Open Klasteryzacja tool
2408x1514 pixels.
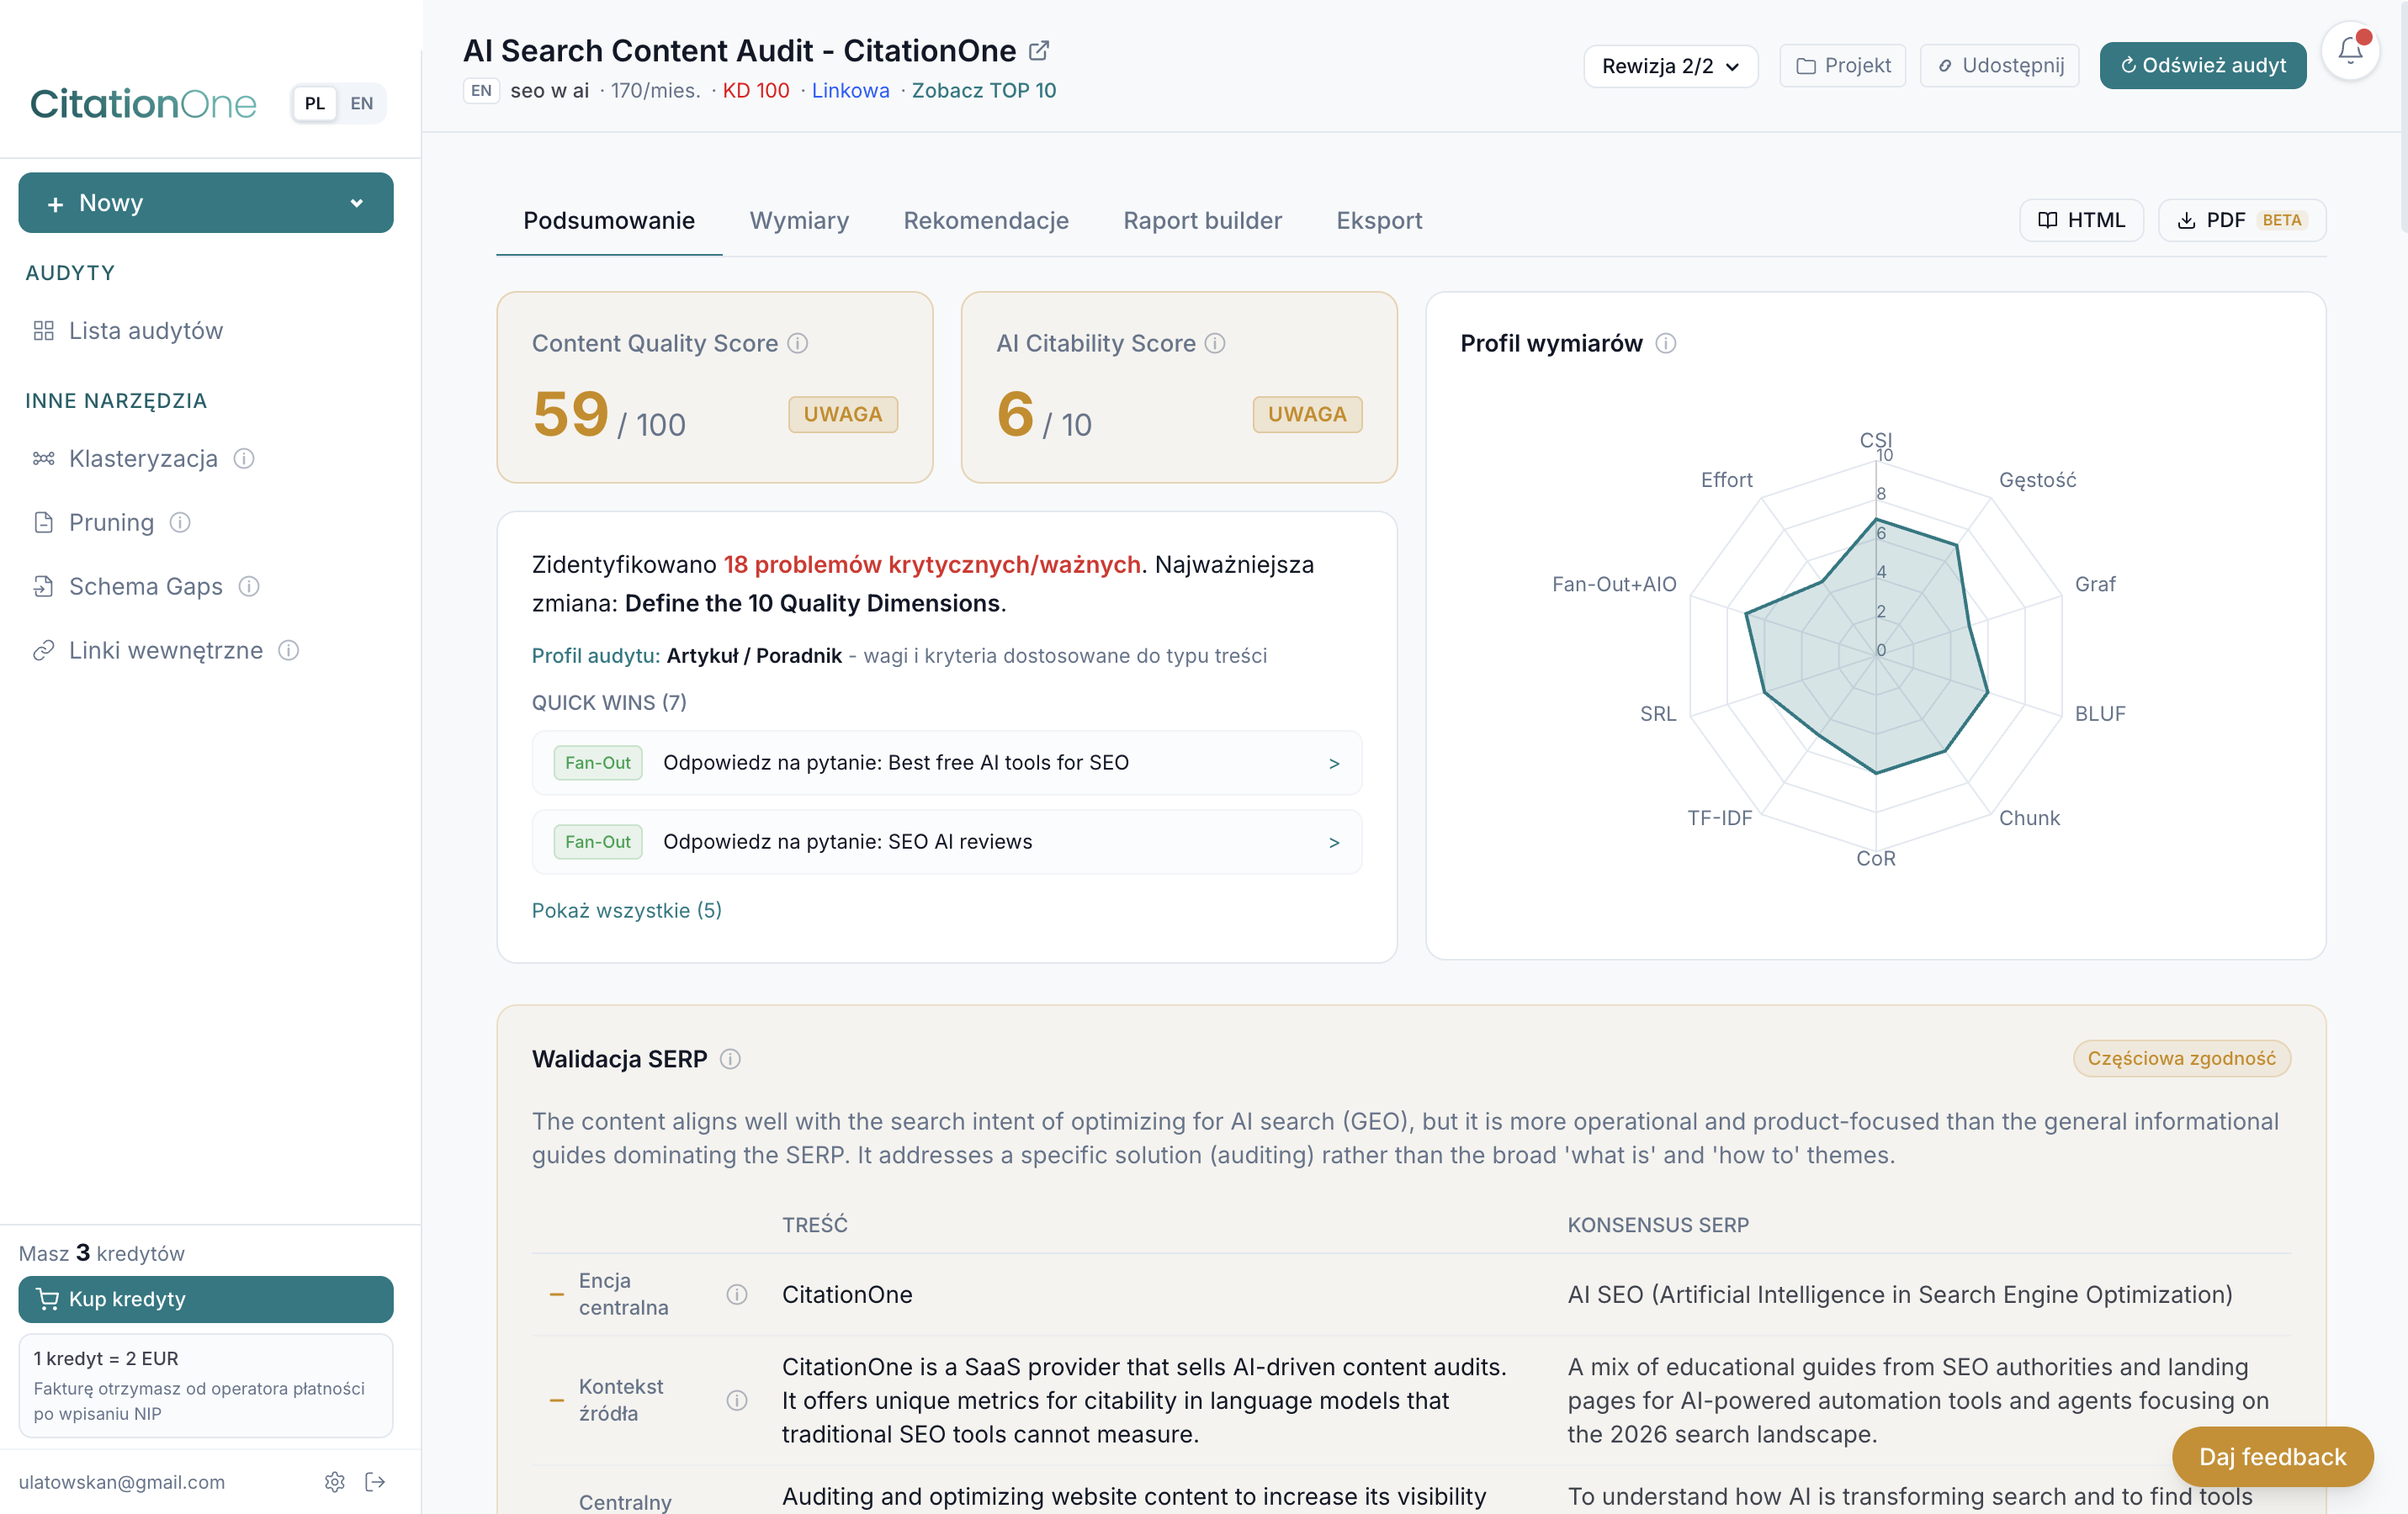143,458
